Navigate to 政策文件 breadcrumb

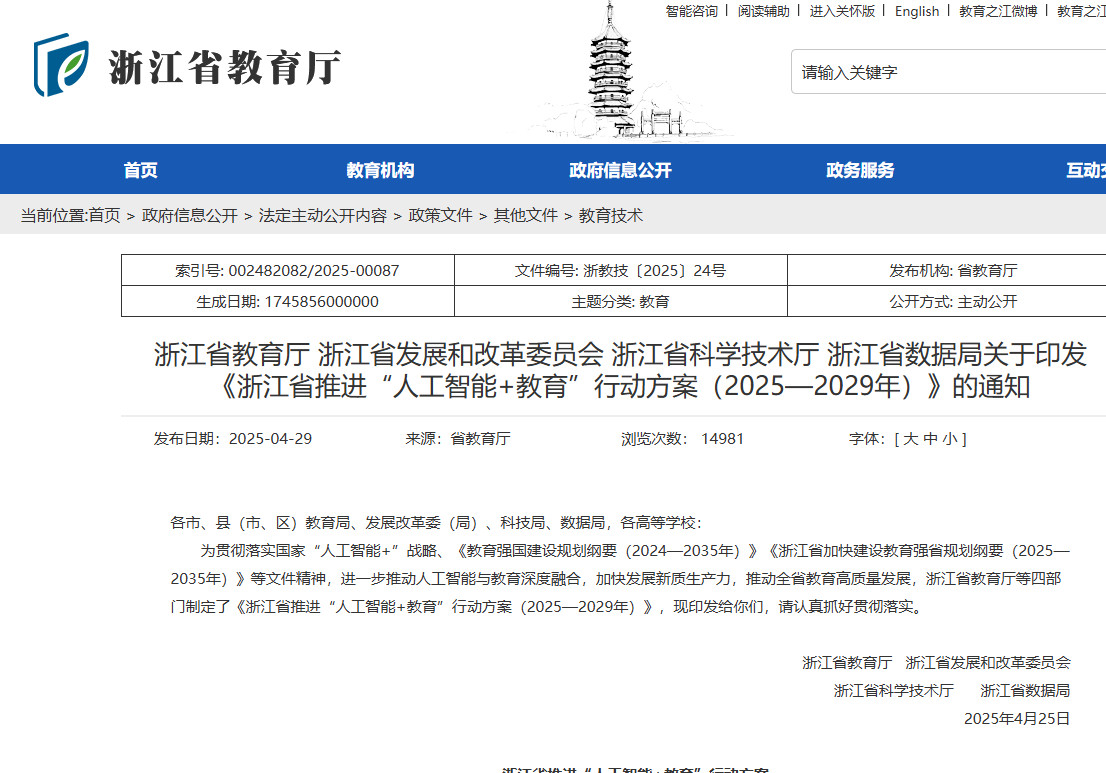tap(440, 215)
